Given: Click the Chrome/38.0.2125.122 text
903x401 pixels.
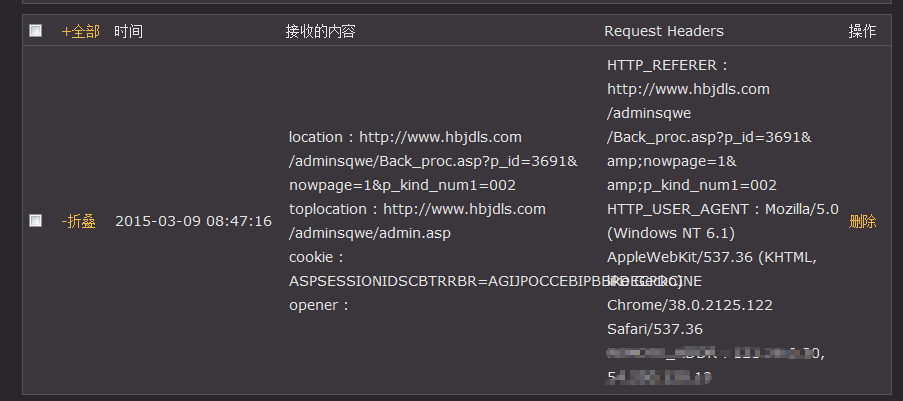Looking at the screenshot, I should [690, 305].
